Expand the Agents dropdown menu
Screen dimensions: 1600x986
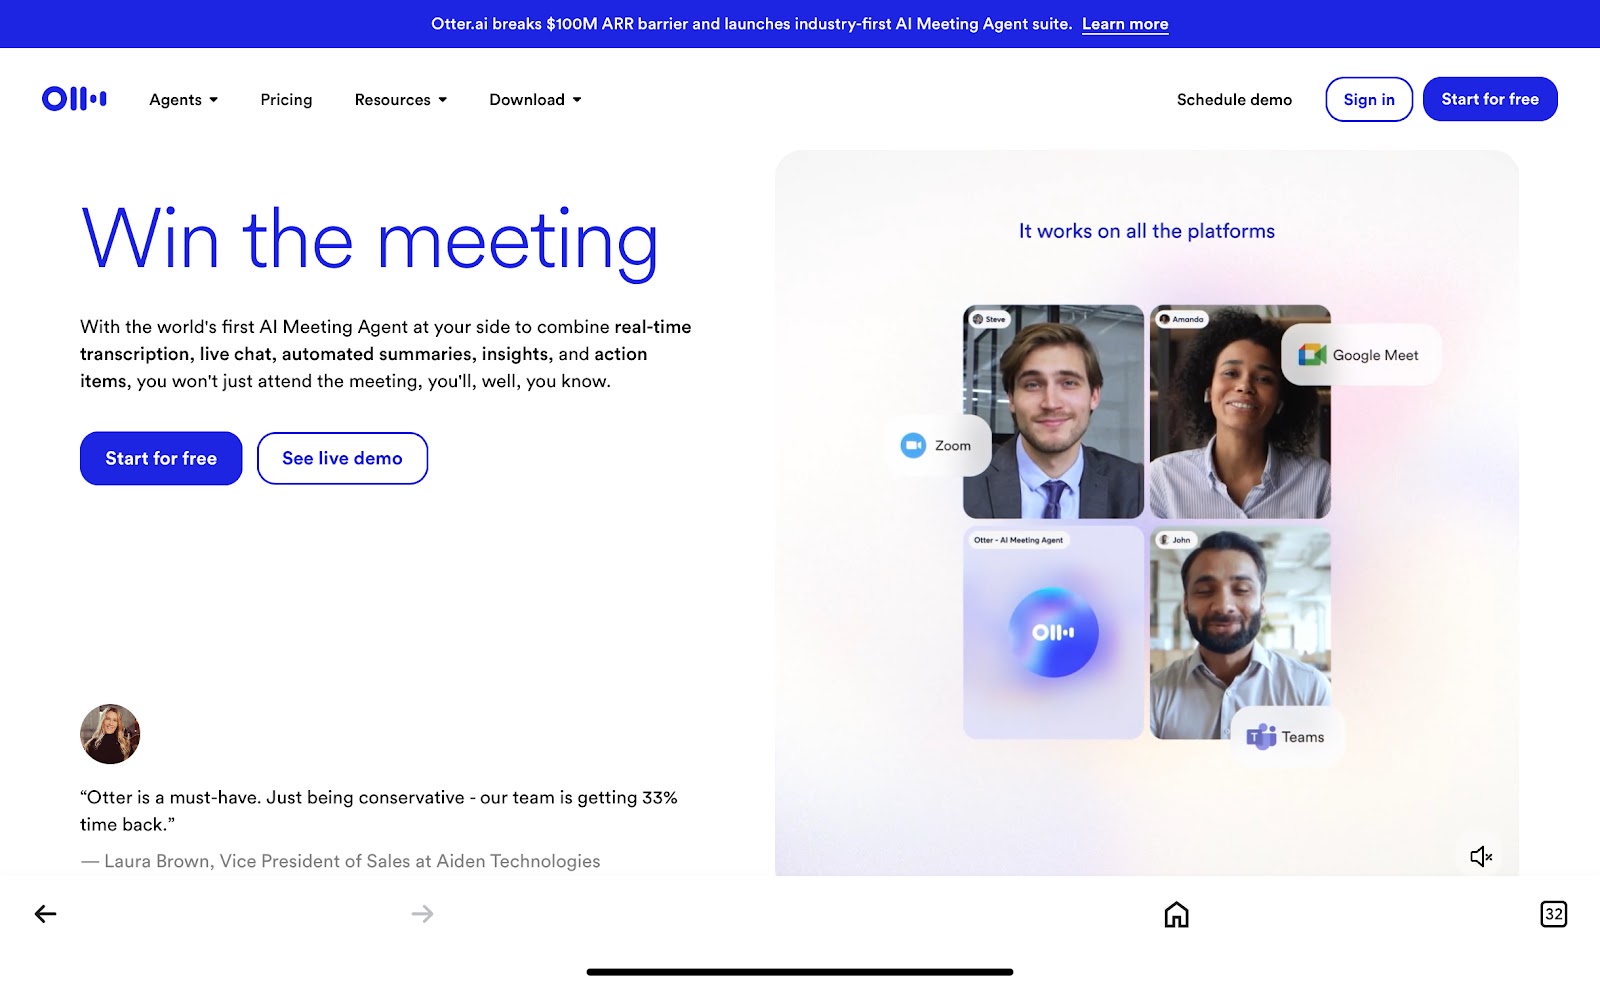(183, 99)
